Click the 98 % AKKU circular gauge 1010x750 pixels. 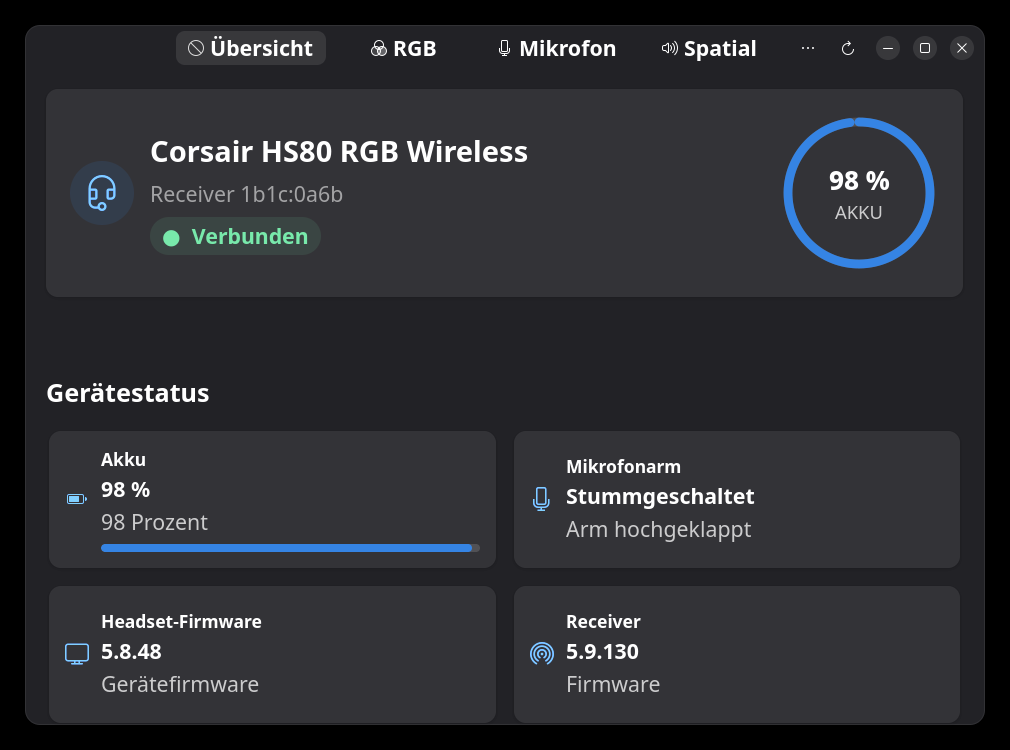click(859, 193)
